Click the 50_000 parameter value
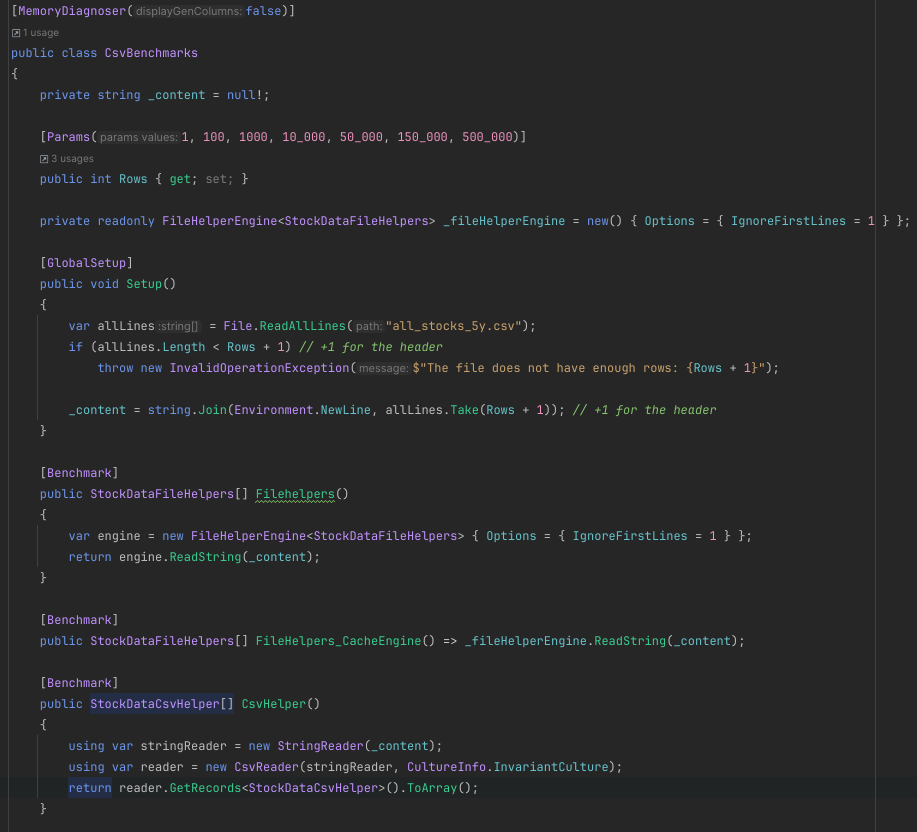Viewport: 917px width, 832px height. click(361, 137)
